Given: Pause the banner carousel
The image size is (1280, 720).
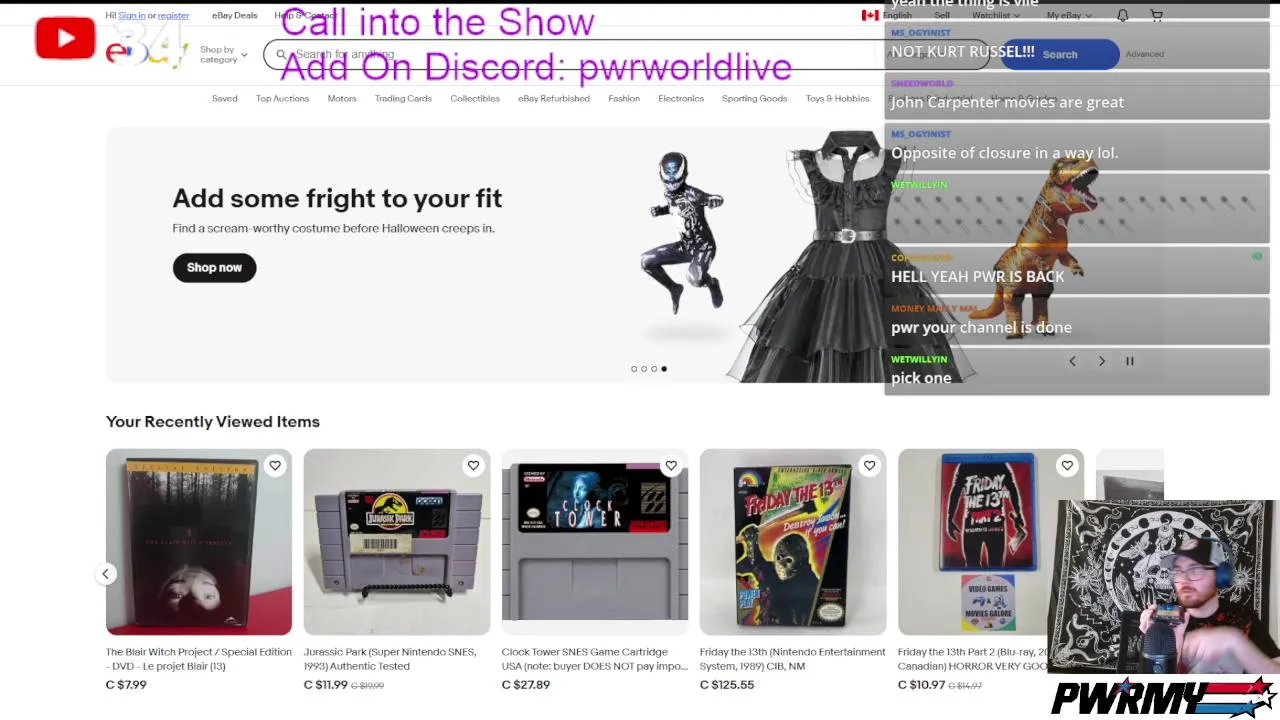Looking at the screenshot, I should 1130,361.
